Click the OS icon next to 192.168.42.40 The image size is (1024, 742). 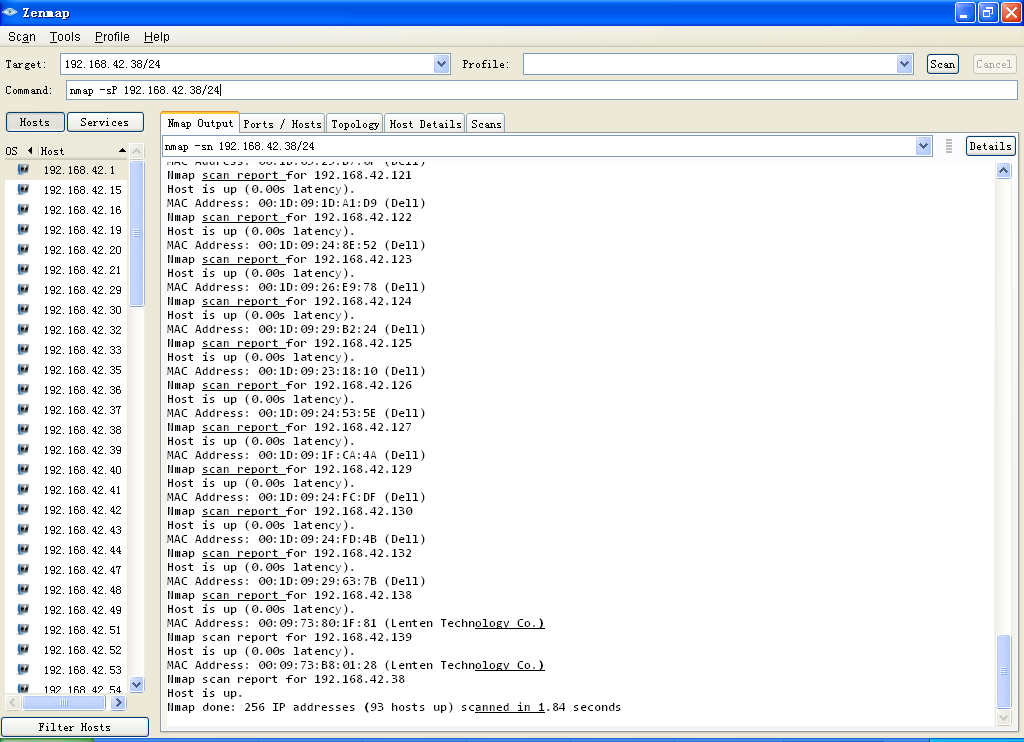[x=23, y=470]
